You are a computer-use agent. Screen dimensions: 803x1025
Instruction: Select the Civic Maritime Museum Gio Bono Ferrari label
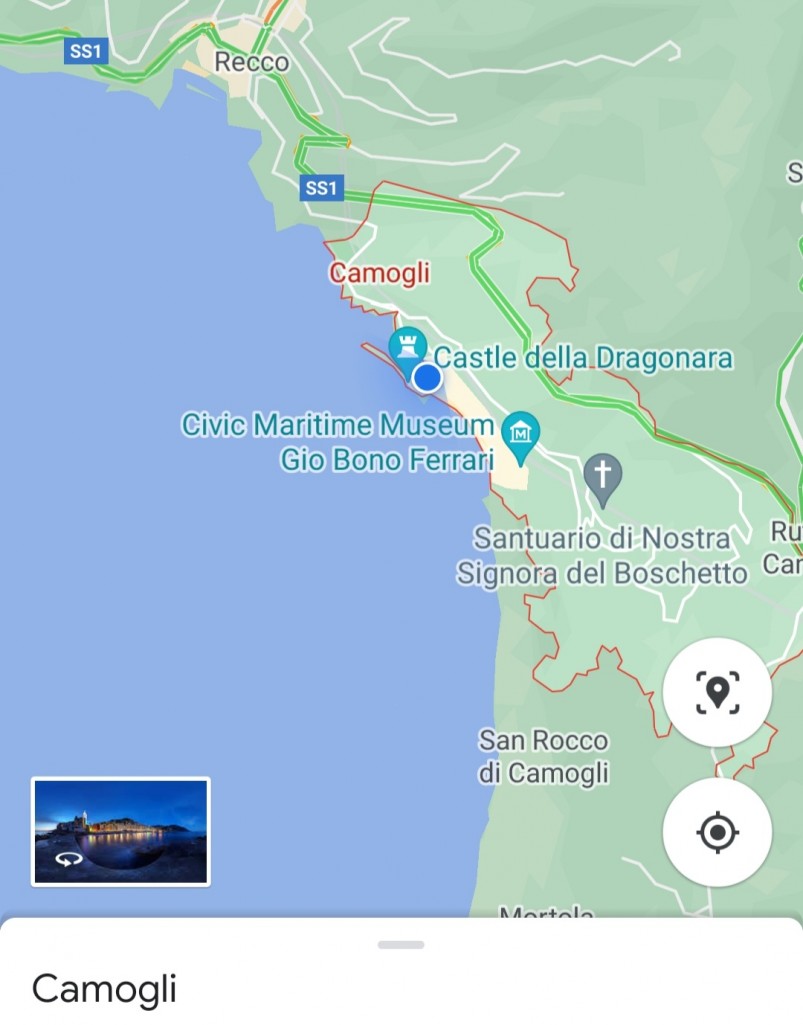pos(337,443)
